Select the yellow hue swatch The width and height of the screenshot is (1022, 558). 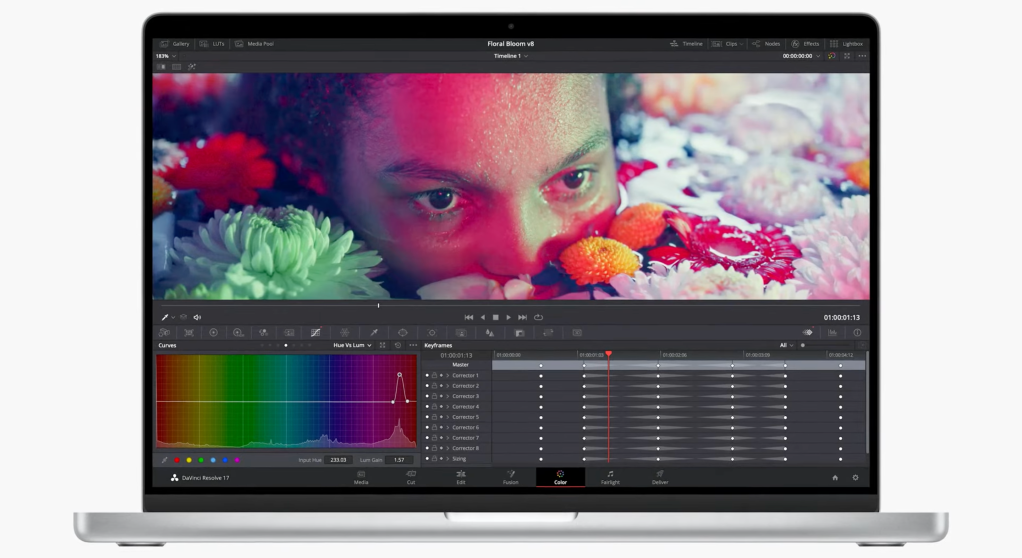click(189, 460)
